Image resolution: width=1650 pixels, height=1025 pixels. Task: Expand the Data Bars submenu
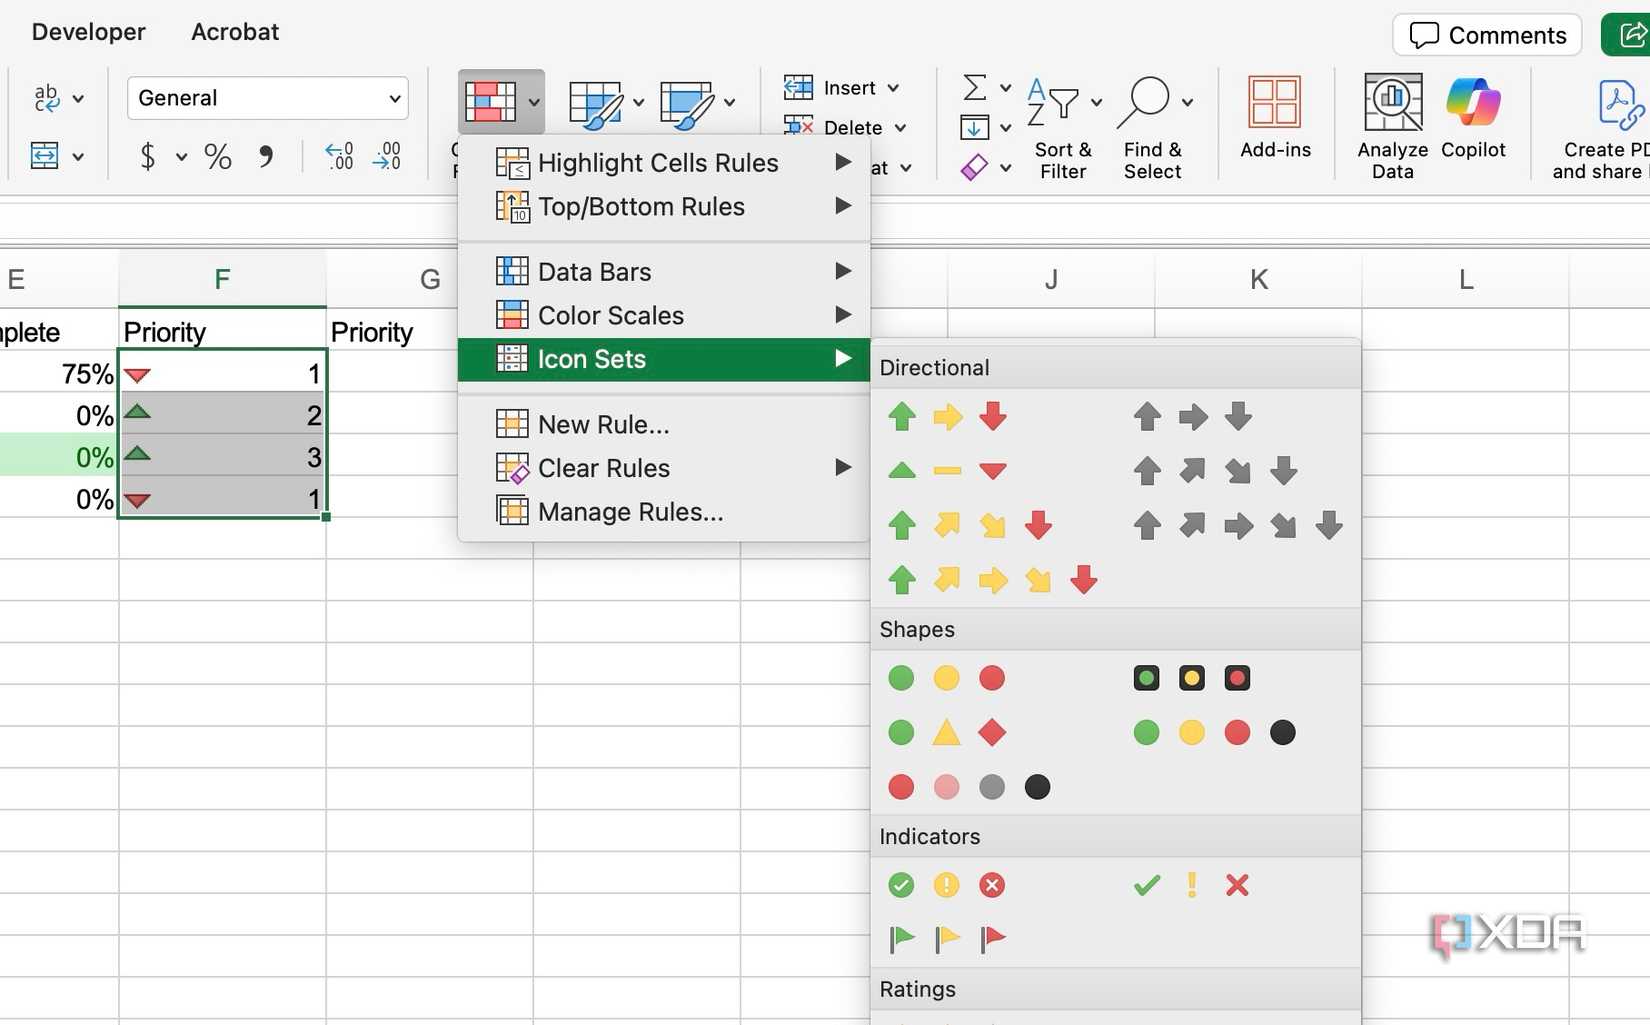tap(594, 271)
